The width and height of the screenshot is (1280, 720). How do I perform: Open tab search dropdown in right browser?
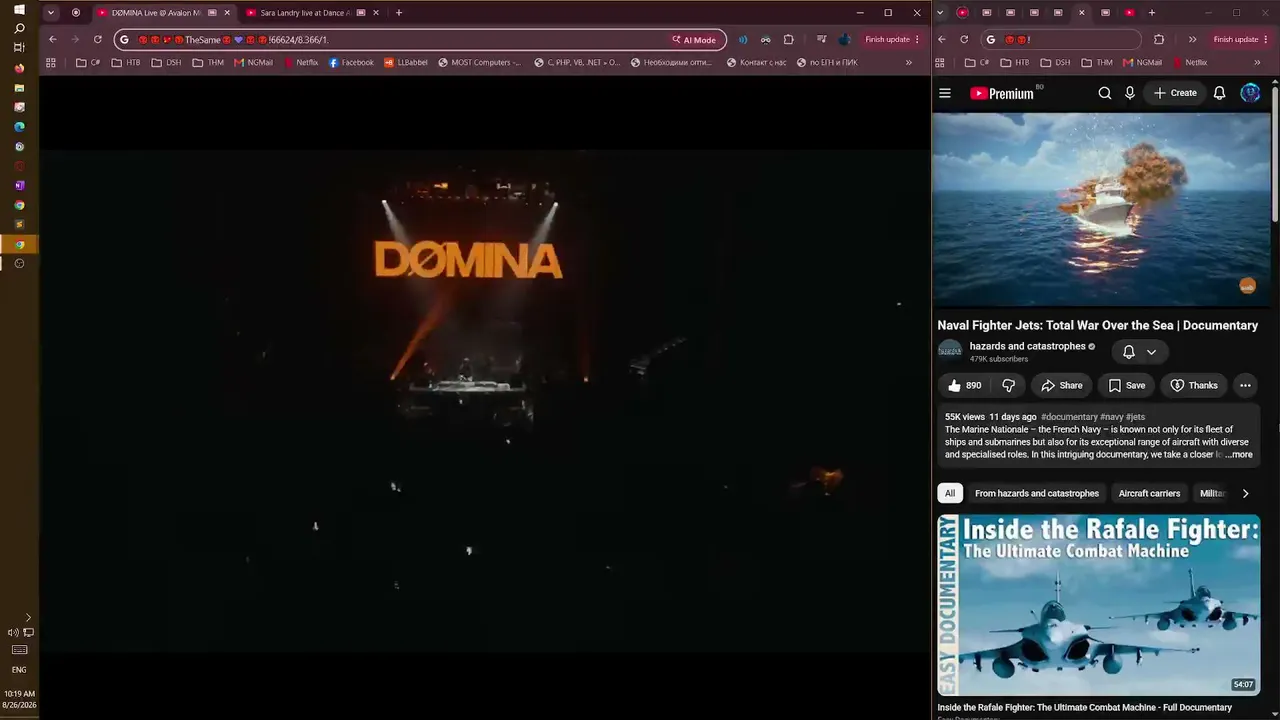point(940,13)
